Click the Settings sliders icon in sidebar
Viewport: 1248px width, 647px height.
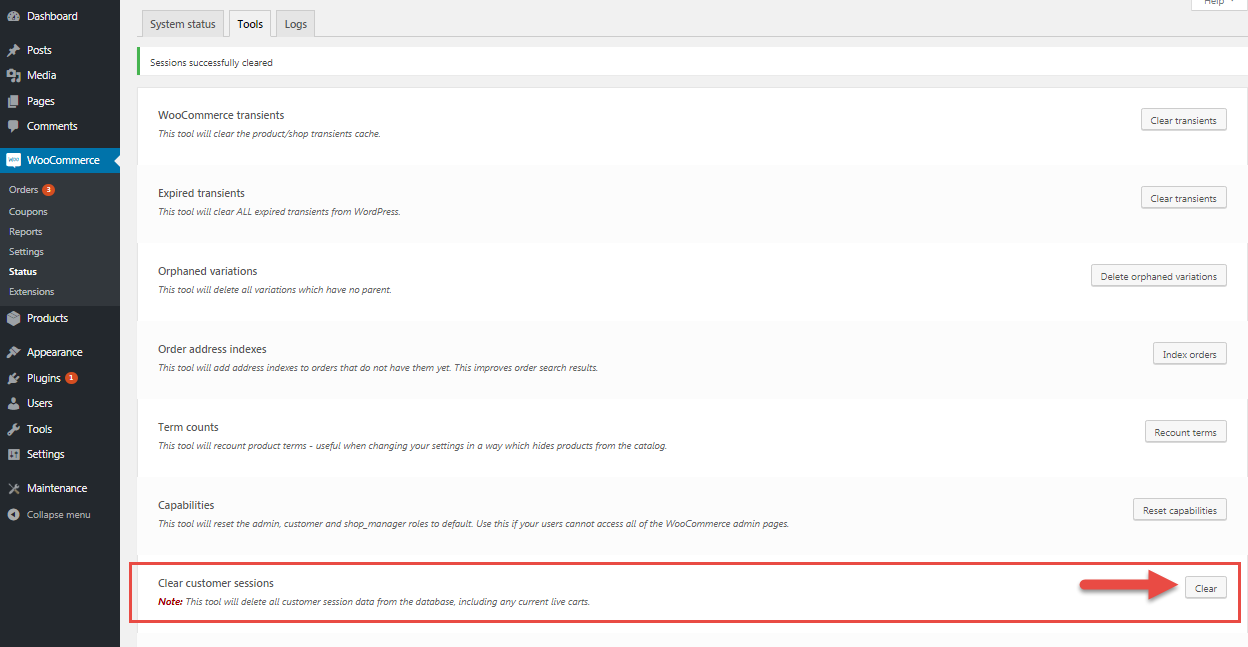[13, 454]
